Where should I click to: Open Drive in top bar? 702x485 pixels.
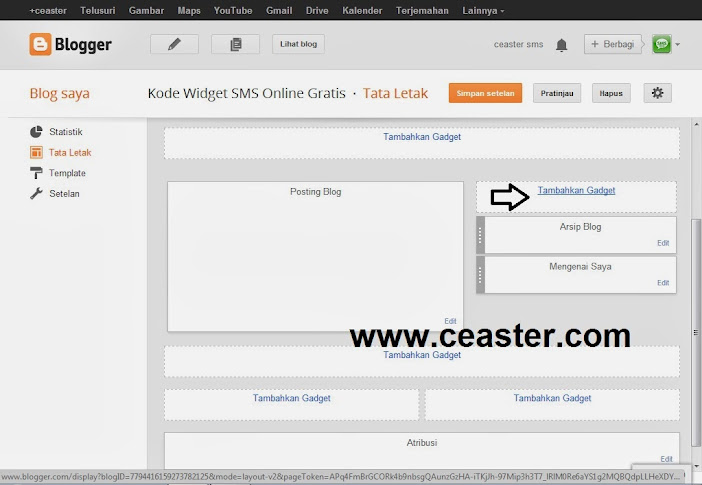click(317, 10)
